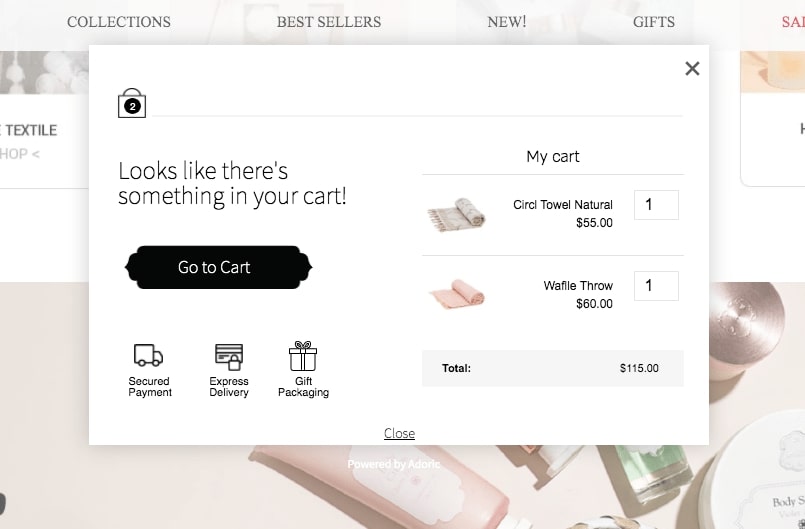Edit quantity field for Circl Towel Natural
805x529 pixels.
tap(656, 205)
